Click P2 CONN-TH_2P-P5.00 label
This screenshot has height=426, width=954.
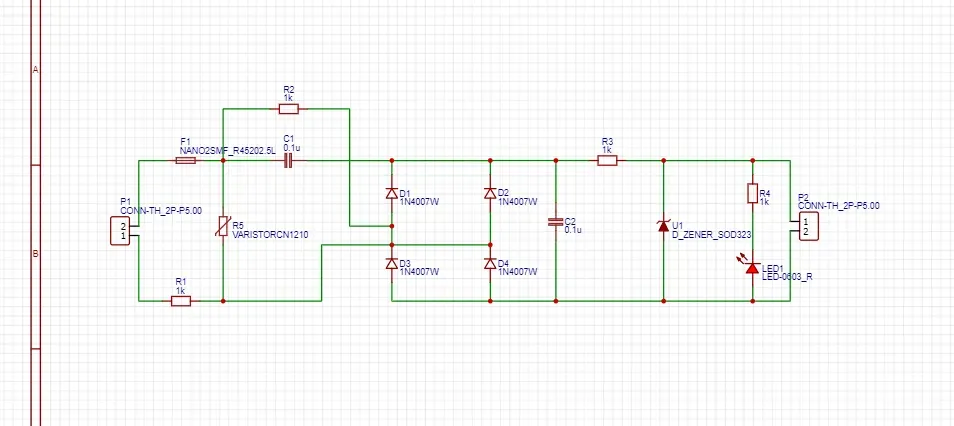click(x=838, y=206)
